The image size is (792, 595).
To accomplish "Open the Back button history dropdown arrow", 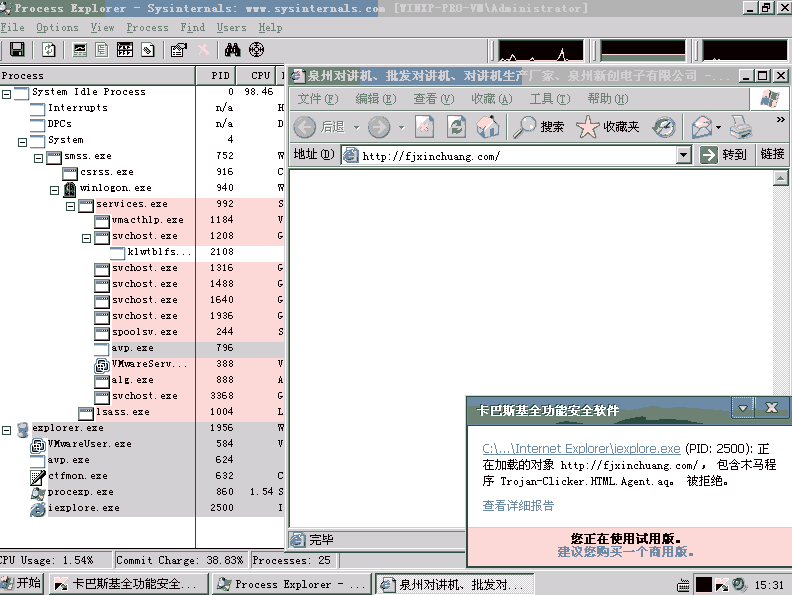I will (356, 127).
